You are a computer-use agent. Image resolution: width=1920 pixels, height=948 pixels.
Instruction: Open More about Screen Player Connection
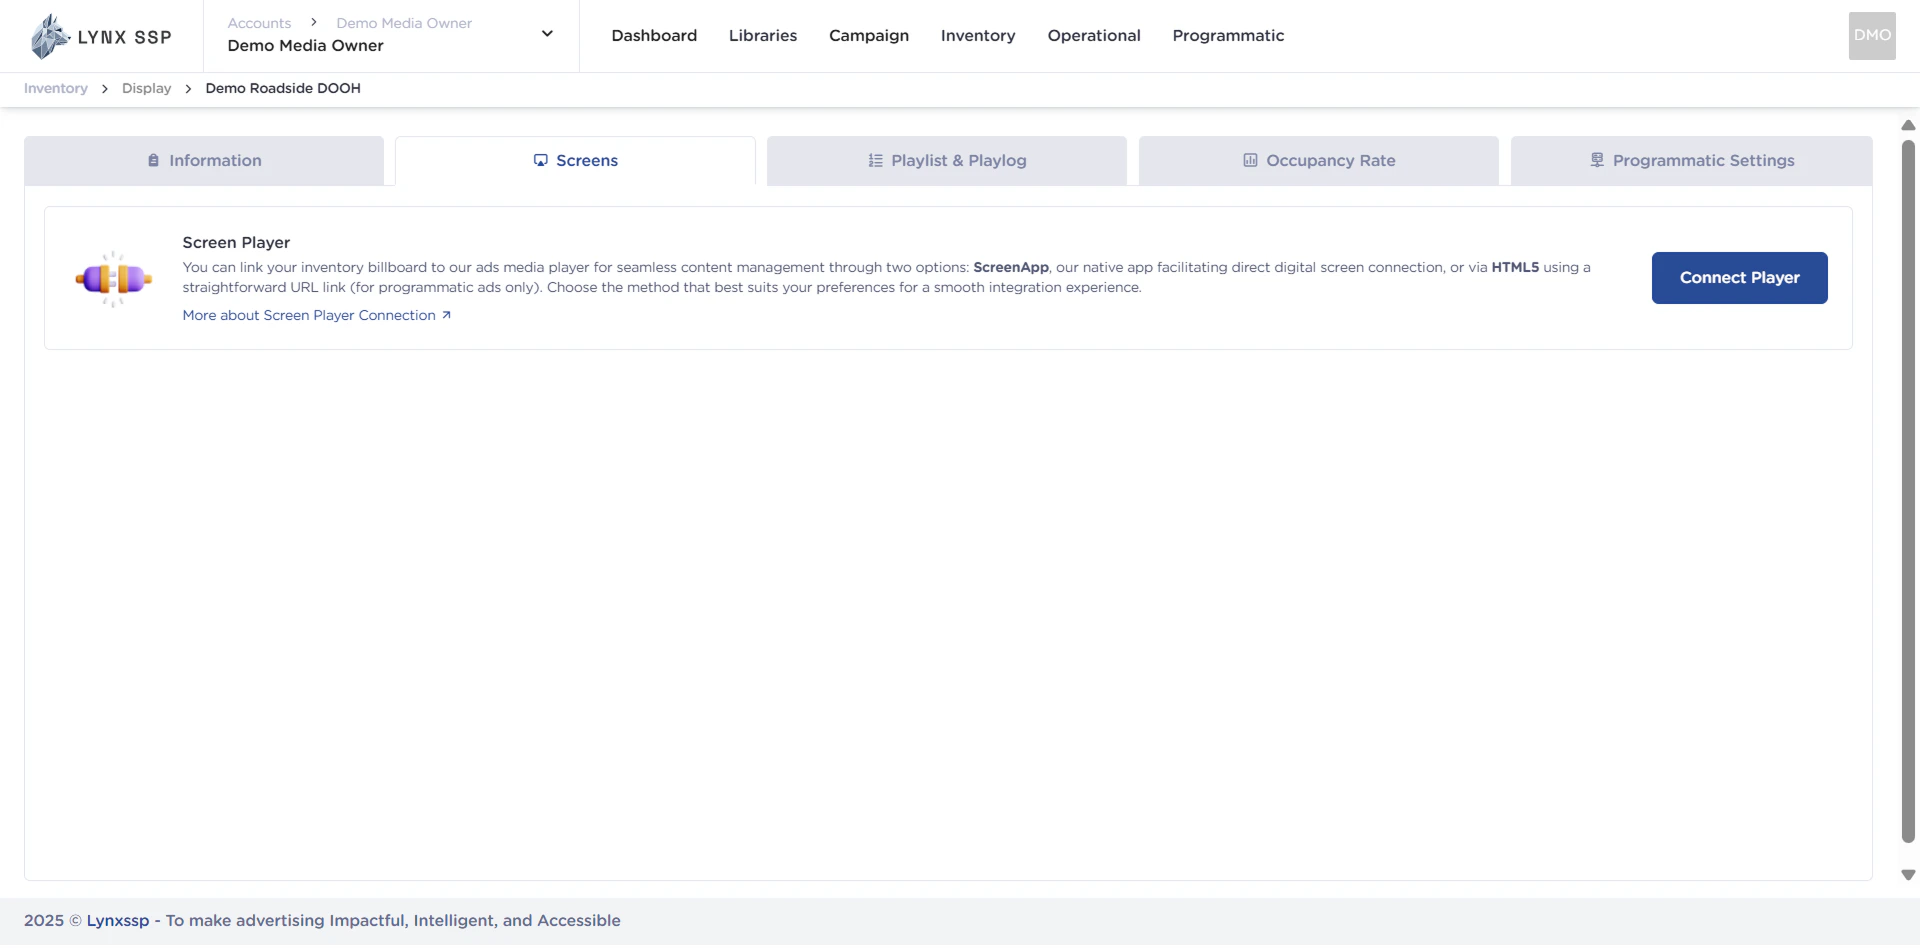pos(309,314)
